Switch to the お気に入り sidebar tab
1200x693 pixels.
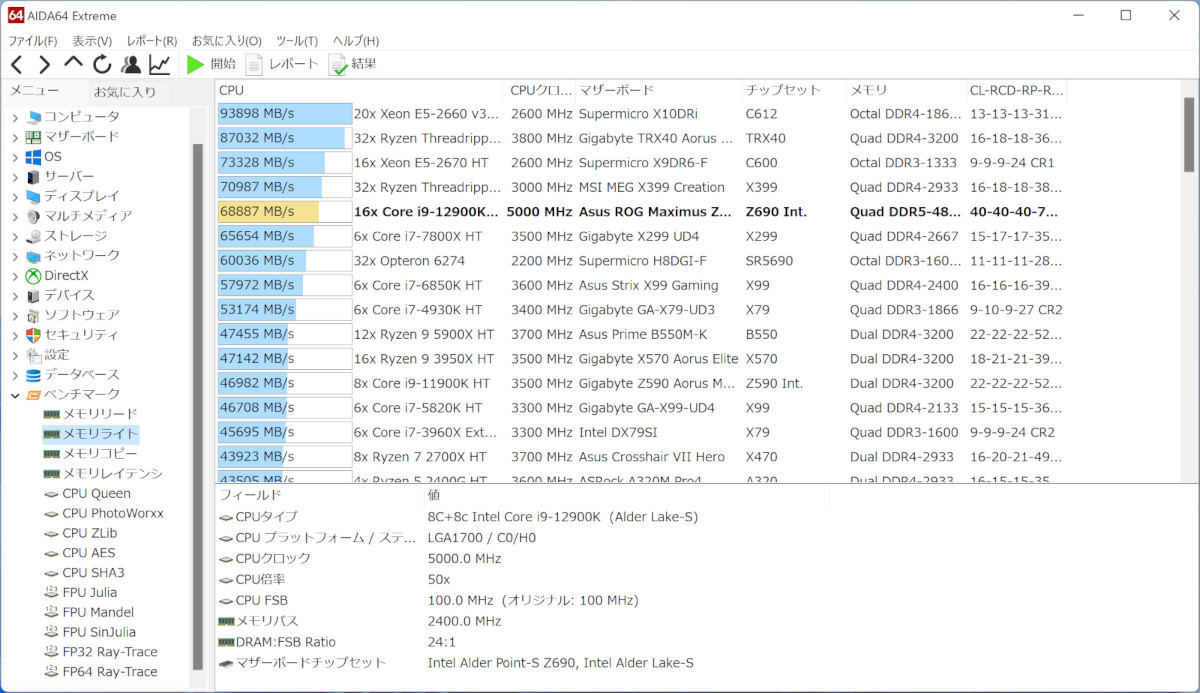point(125,92)
